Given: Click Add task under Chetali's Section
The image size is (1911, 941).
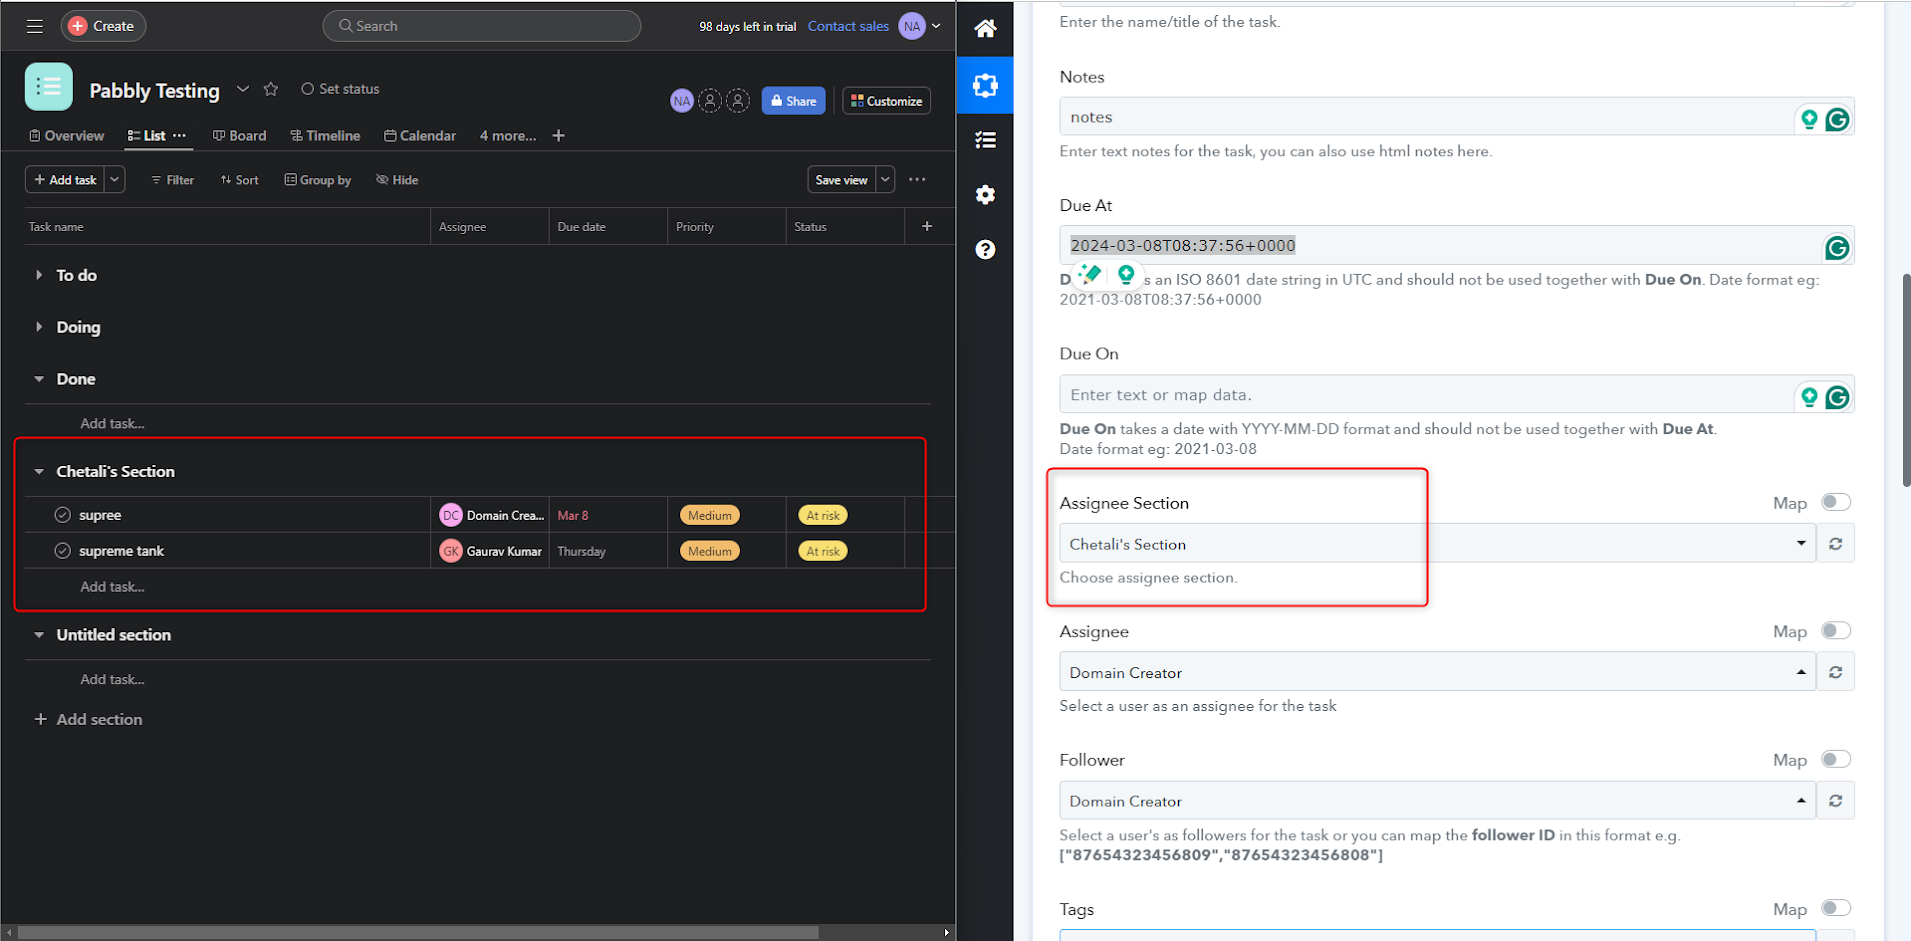Looking at the screenshot, I should pos(112,587).
